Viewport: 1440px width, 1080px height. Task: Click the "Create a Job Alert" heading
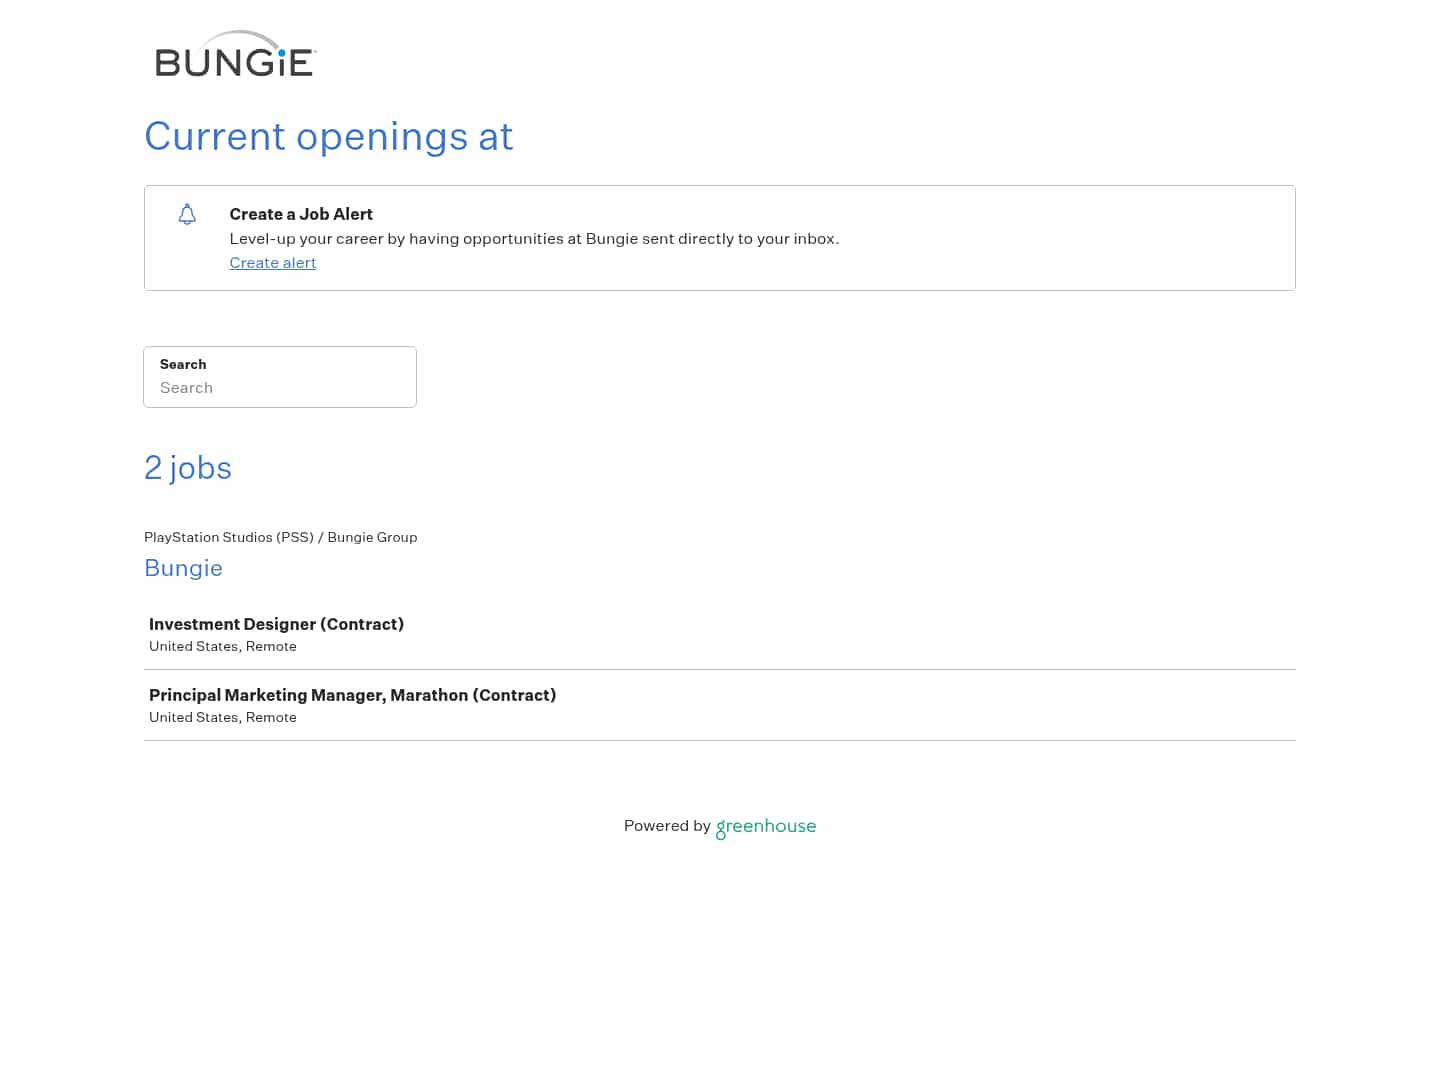pyautogui.click(x=301, y=214)
